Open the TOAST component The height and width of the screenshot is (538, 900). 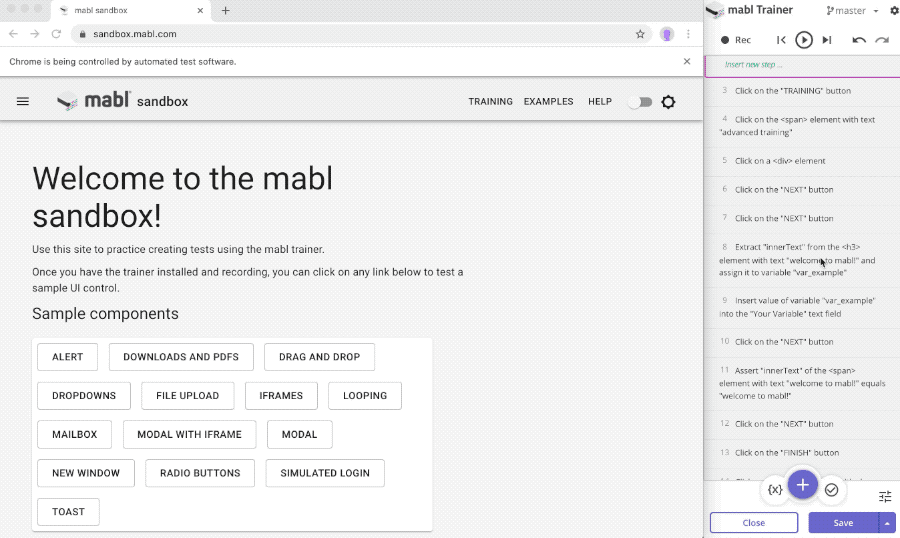(x=68, y=512)
